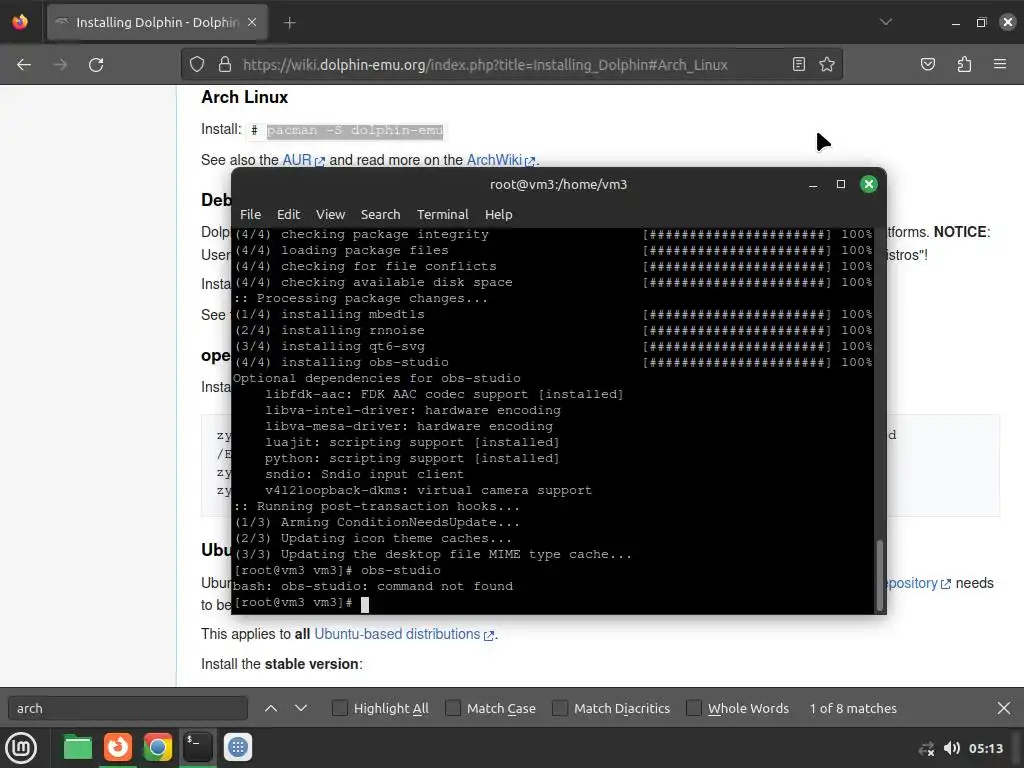Go to previous find match arrow
The width and height of the screenshot is (1024, 768).
tap(271, 708)
